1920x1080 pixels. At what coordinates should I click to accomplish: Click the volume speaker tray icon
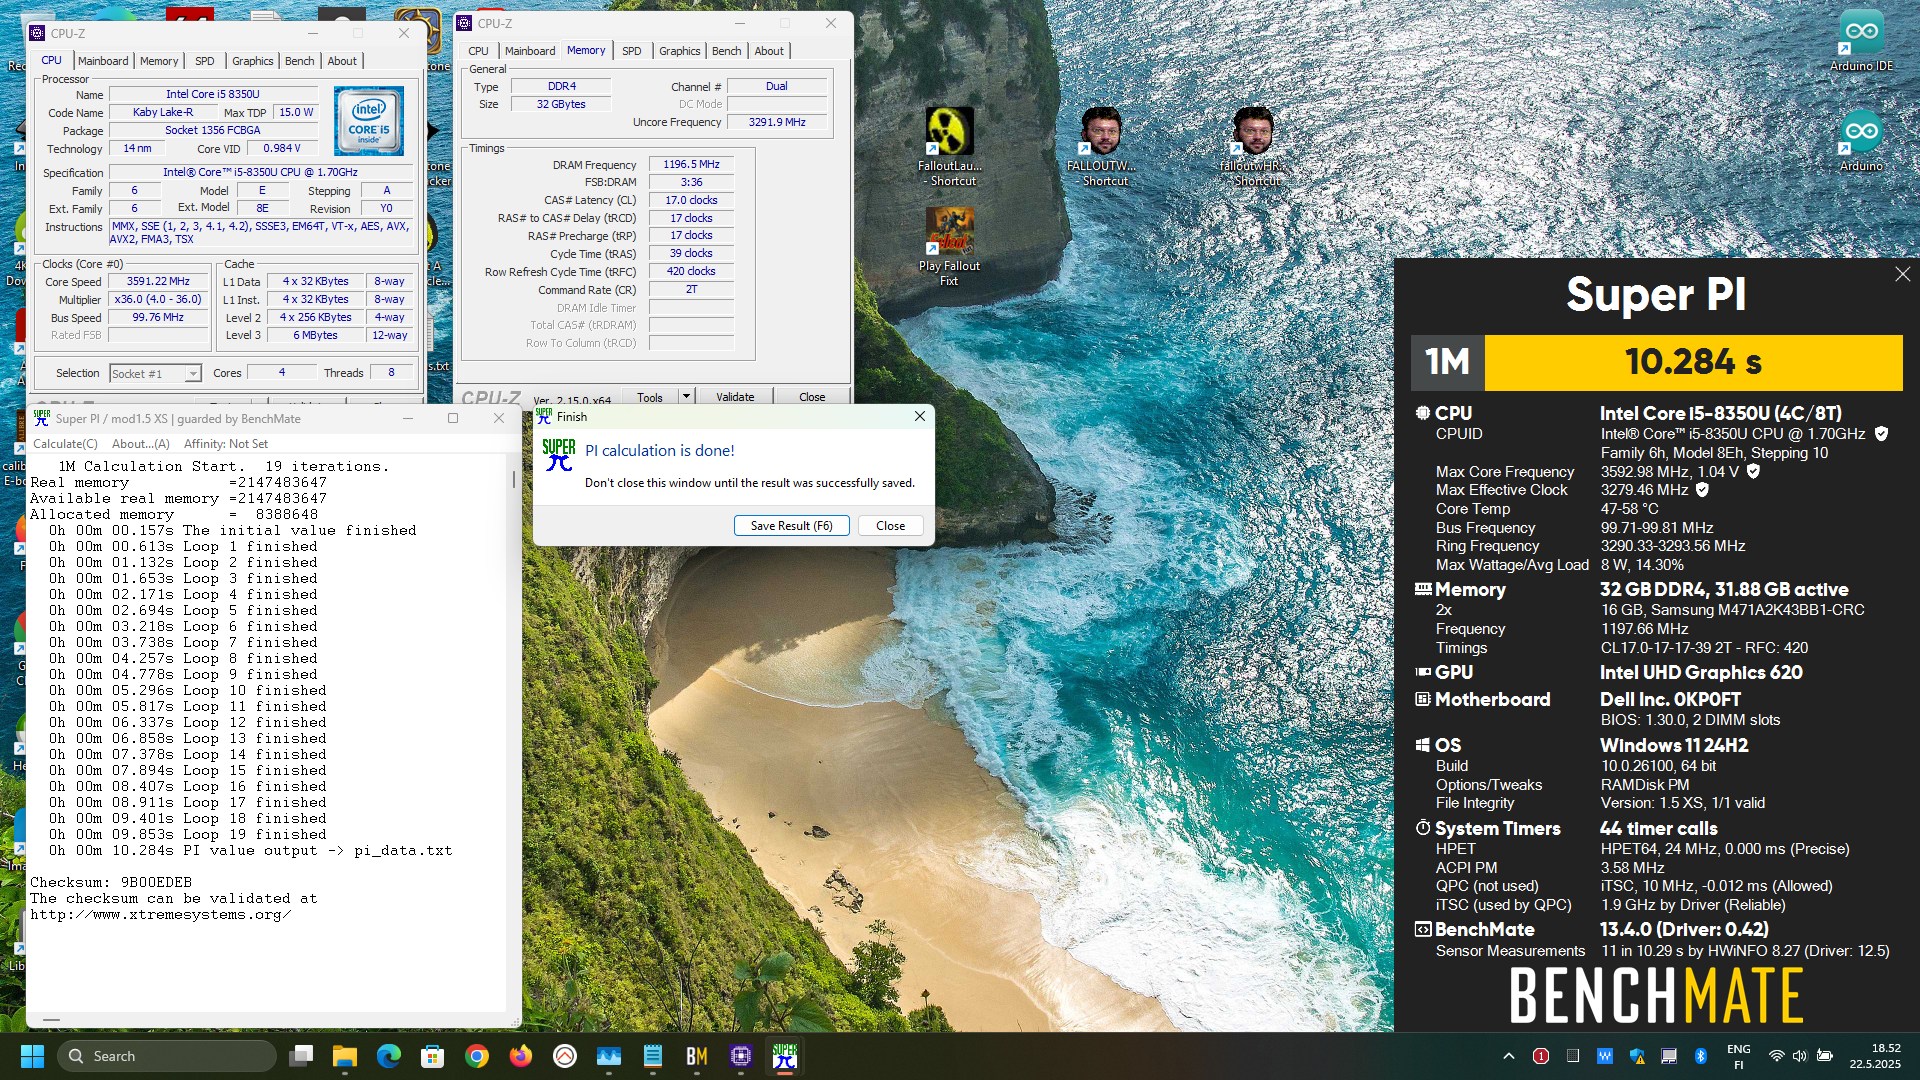[x=1800, y=1056]
